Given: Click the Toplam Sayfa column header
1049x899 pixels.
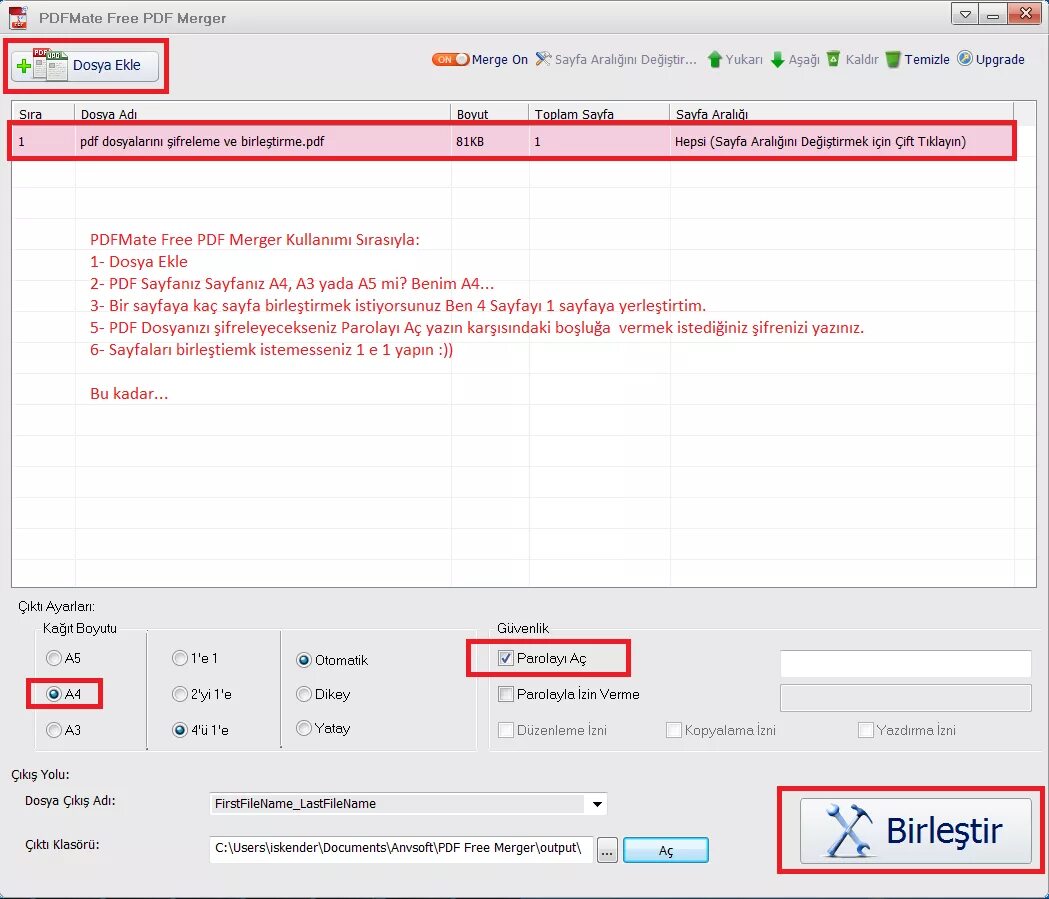Looking at the screenshot, I should point(599,113).
